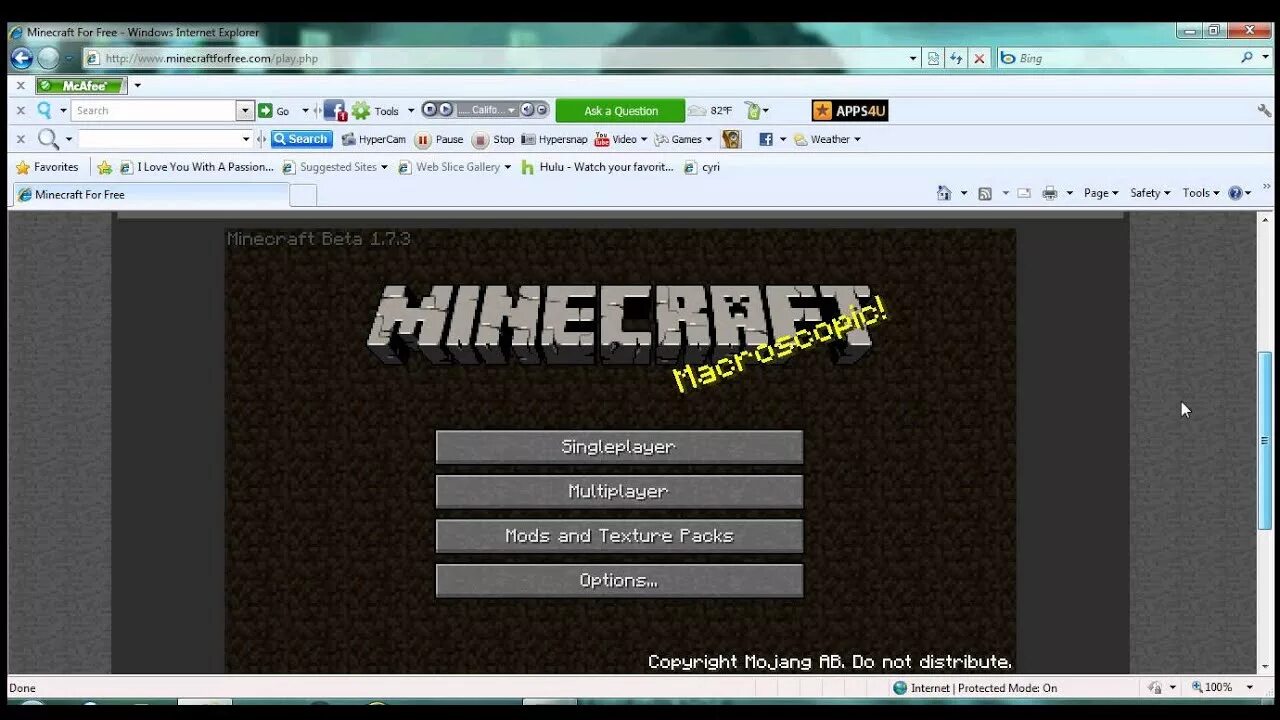Open the Page menu
1280x720 pixels.
(x=1101, y=193)
